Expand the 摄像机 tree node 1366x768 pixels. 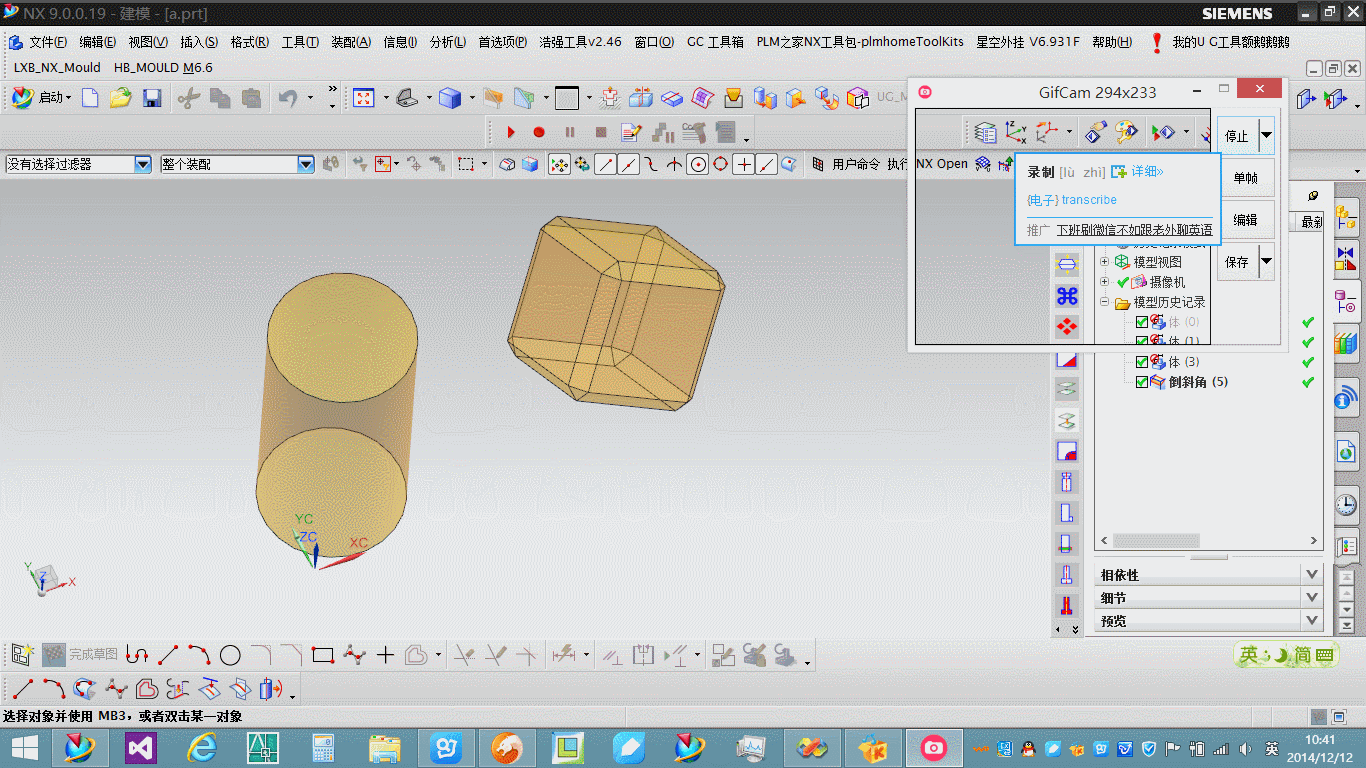(x=1105, y=282)
